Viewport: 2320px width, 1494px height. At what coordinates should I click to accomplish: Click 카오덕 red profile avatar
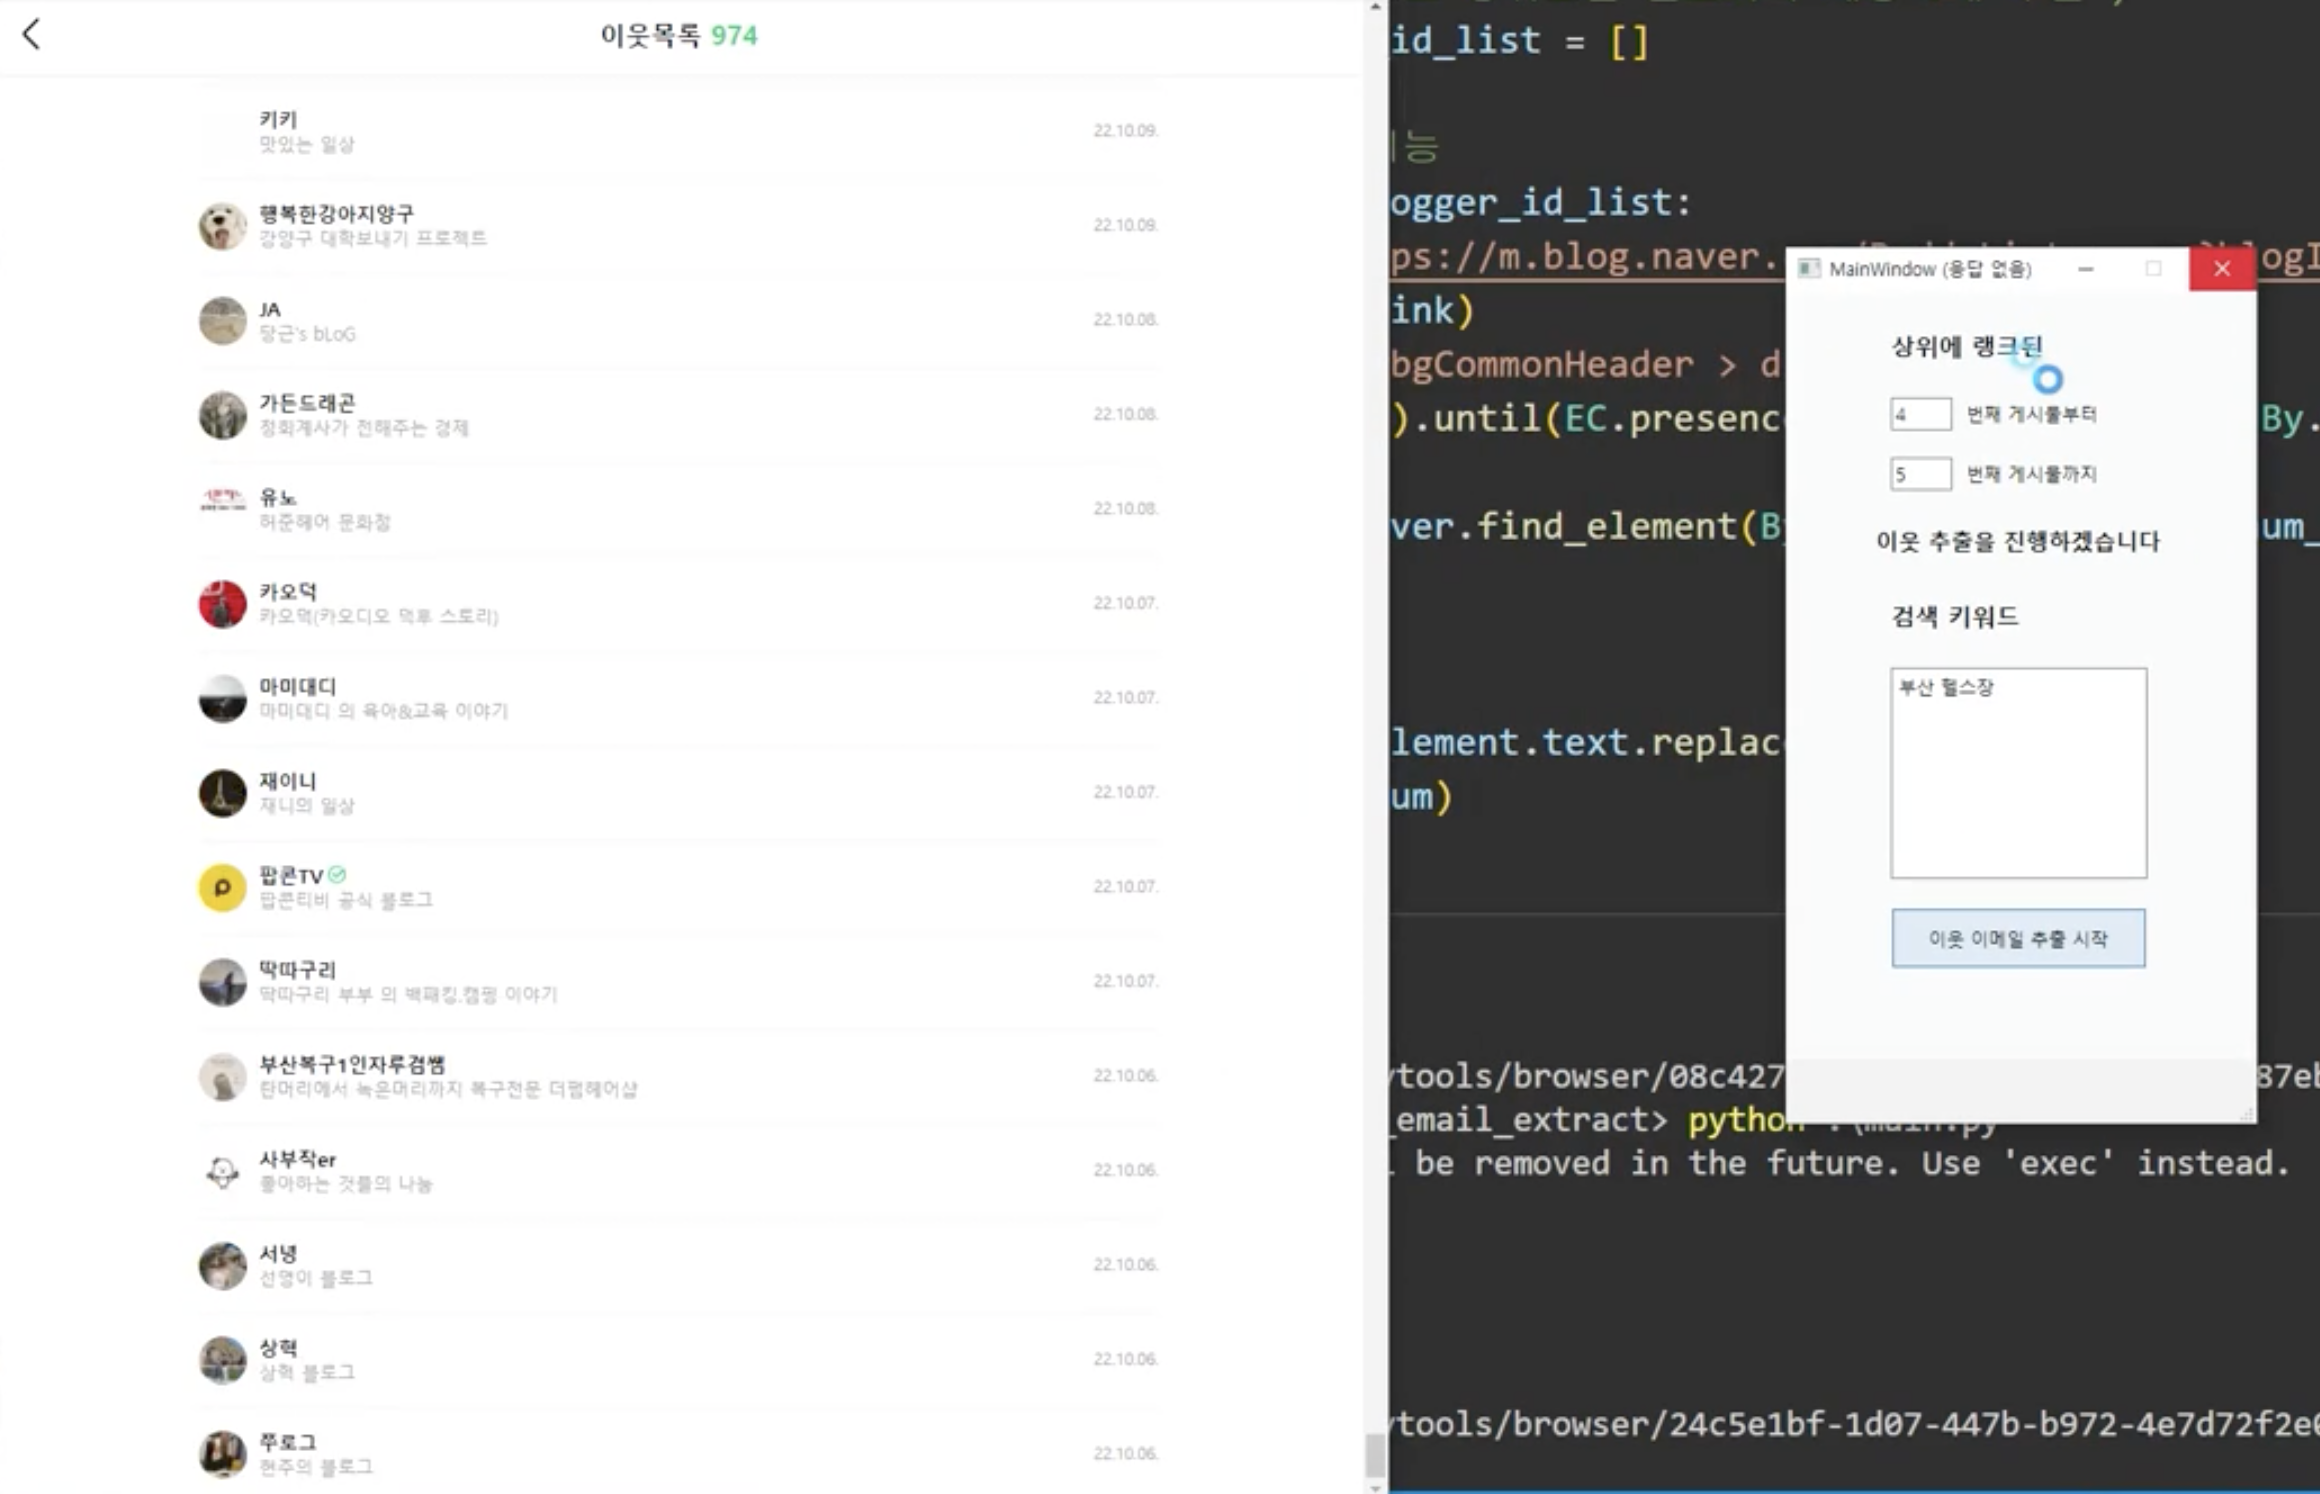pos(222,604)
